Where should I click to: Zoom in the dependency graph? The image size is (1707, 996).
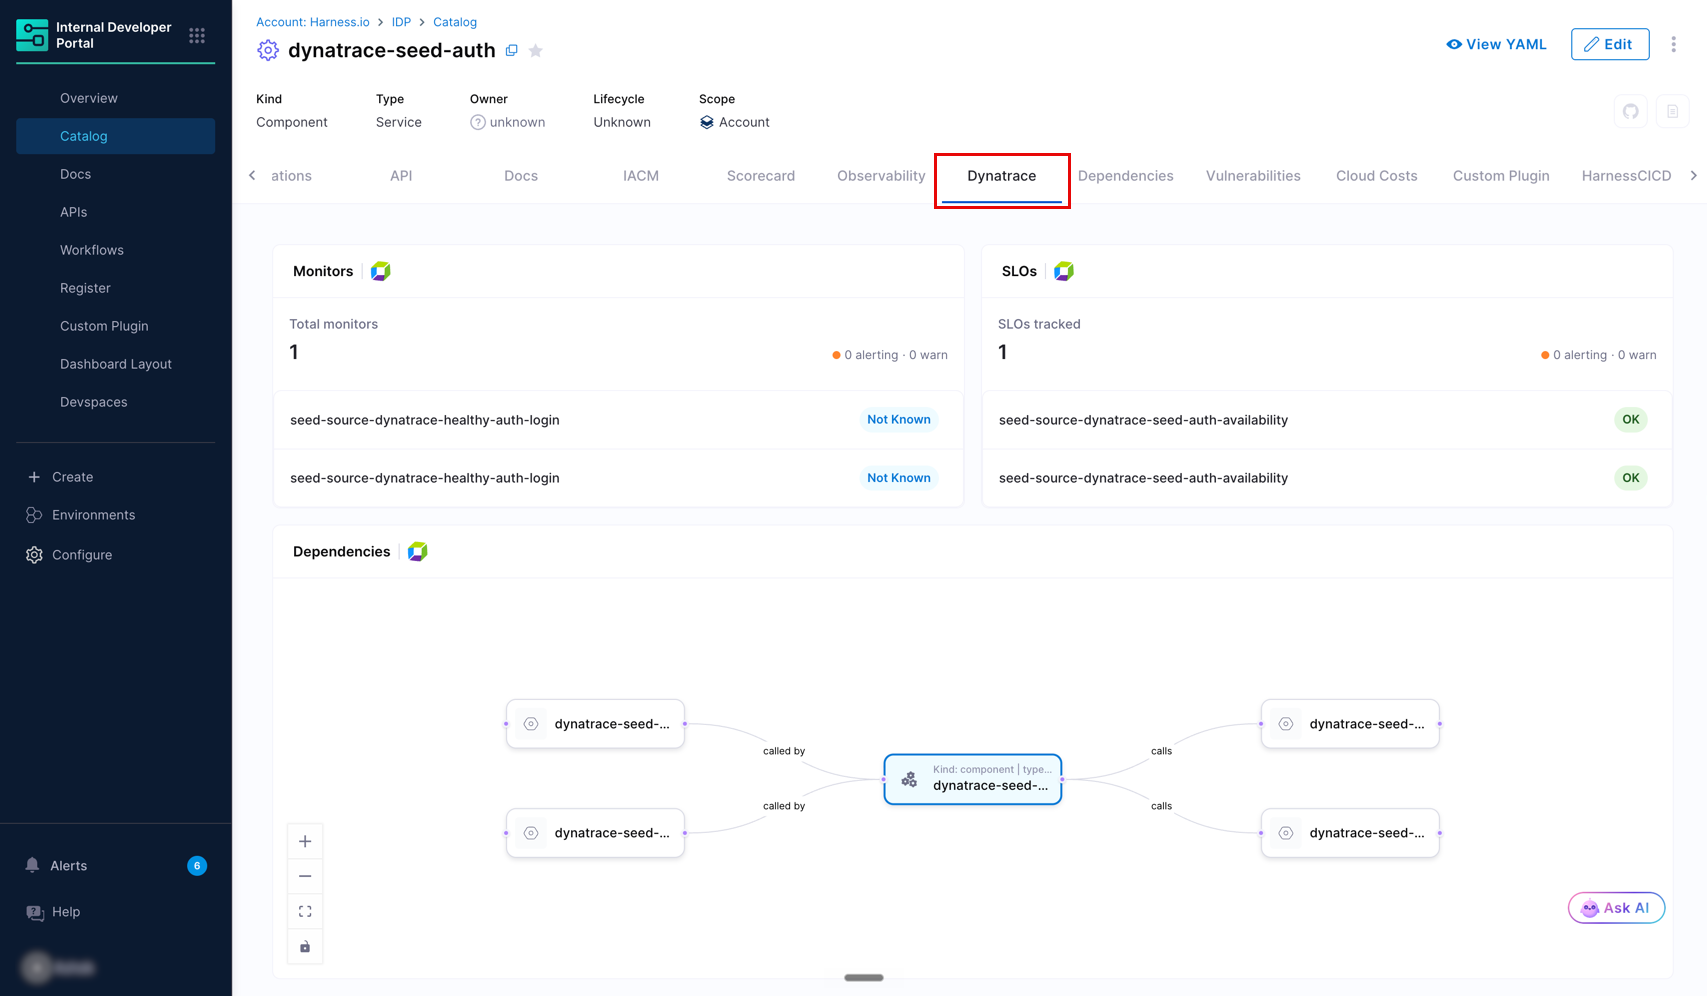pos(305,841)
